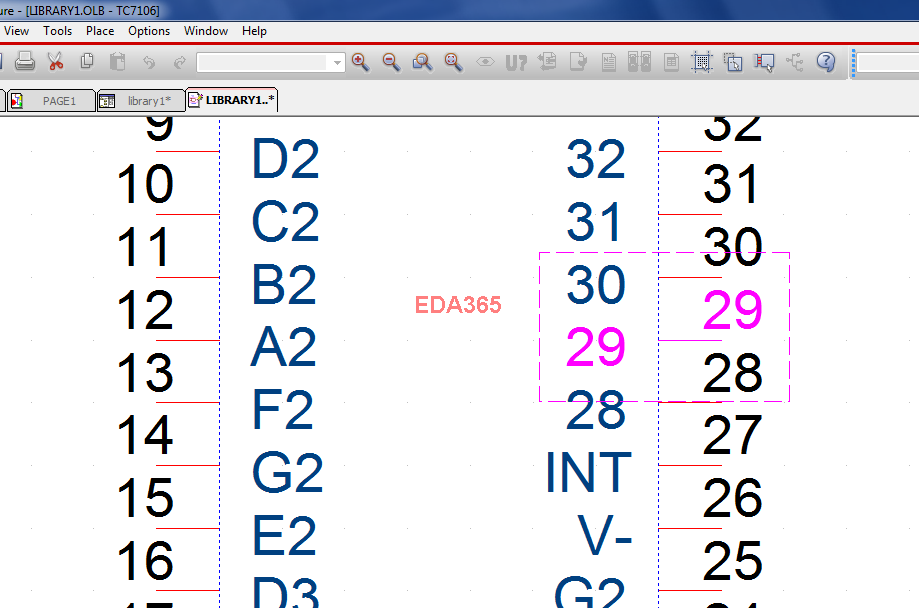Click the Help question mark icon
This screenshot has width=919, height=608.
pos(826,62)
